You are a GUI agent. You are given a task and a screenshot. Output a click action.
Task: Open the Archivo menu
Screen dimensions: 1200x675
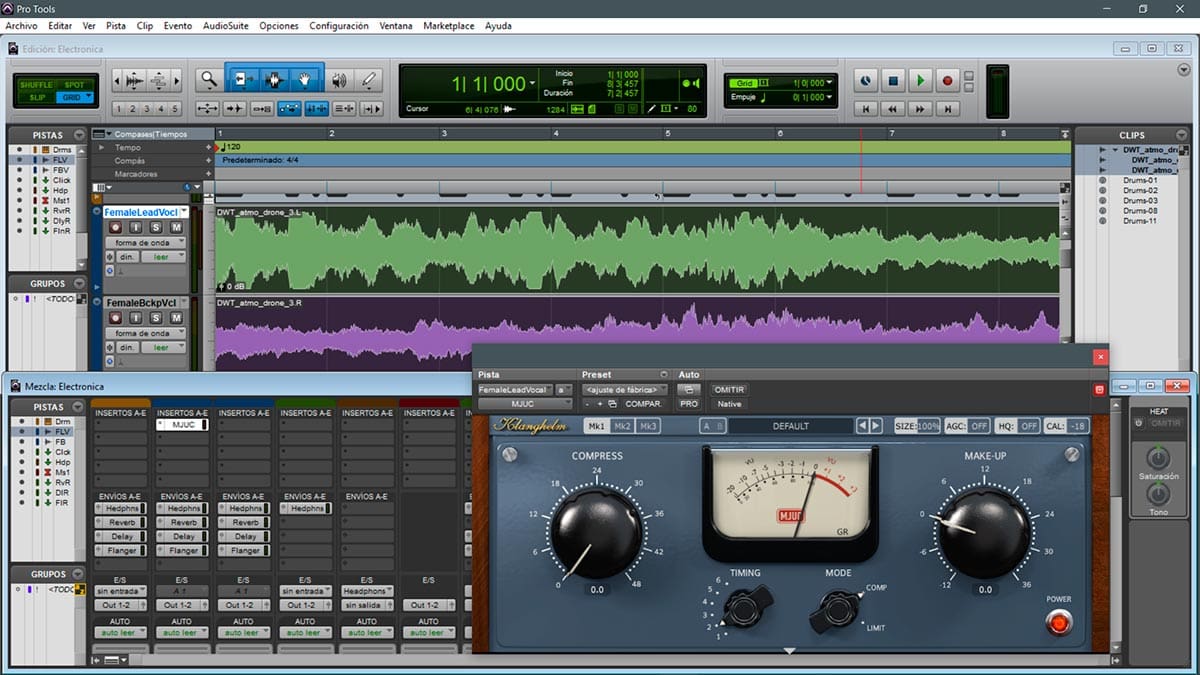tap(21, 26)
